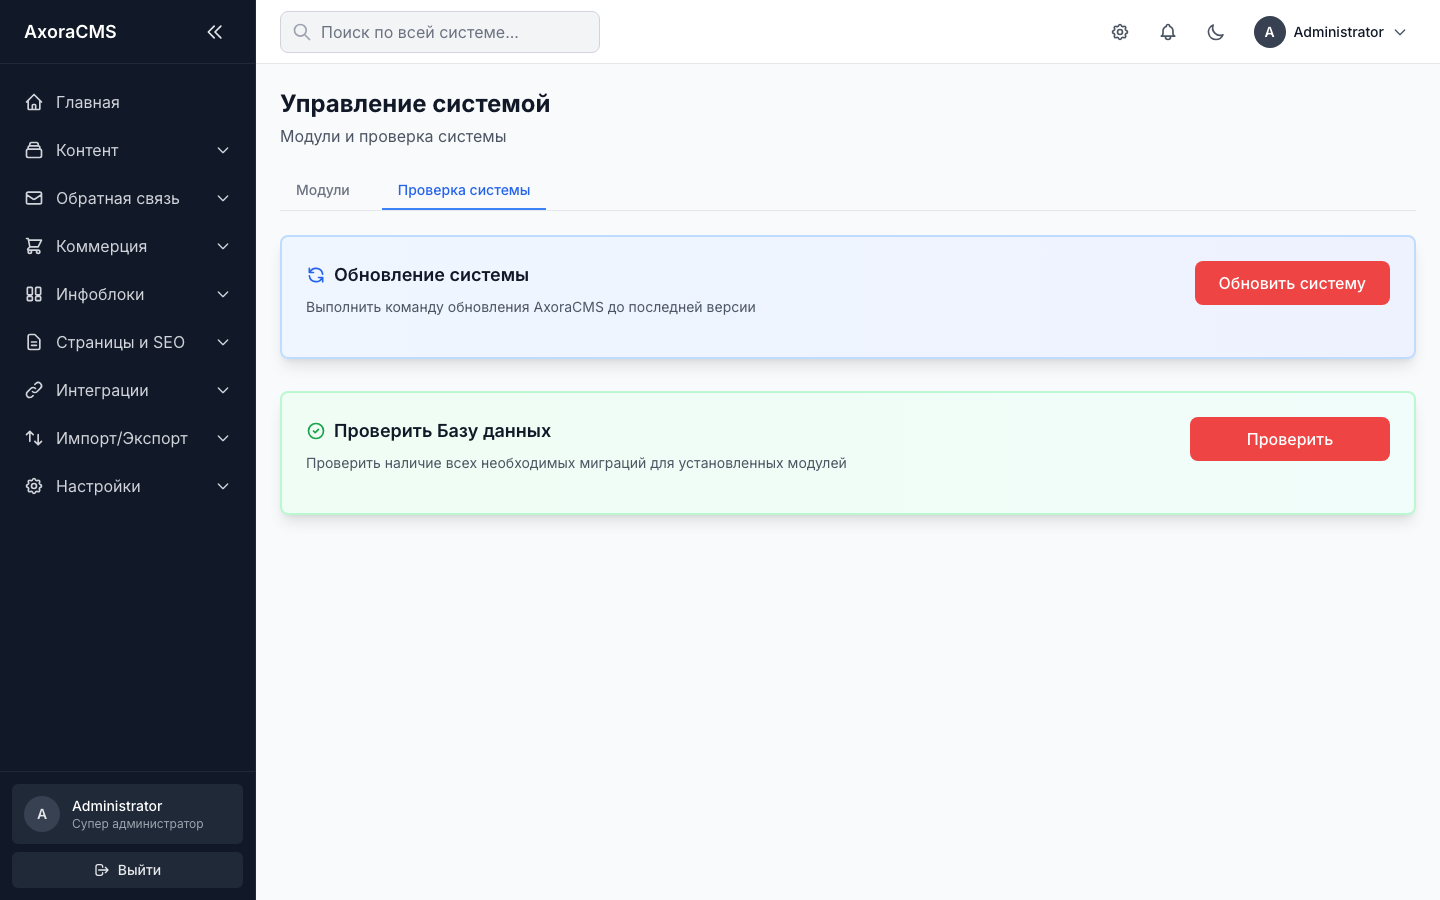This screenshot has width=1440, height=900.
Task: Click the red Проверить button
Action: click(1290, 439)
